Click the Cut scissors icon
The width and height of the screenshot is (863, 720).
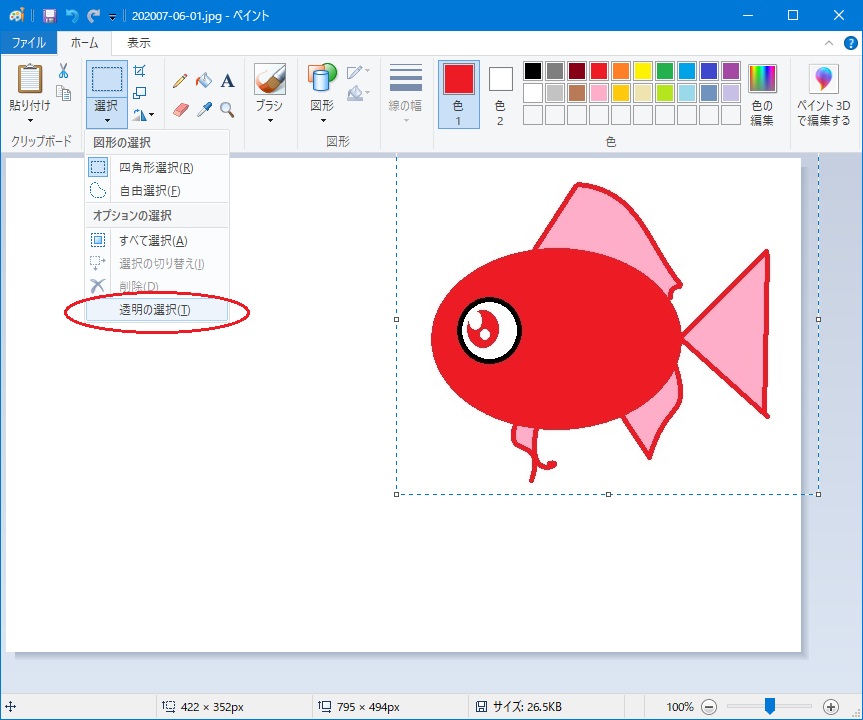point(63,70)
